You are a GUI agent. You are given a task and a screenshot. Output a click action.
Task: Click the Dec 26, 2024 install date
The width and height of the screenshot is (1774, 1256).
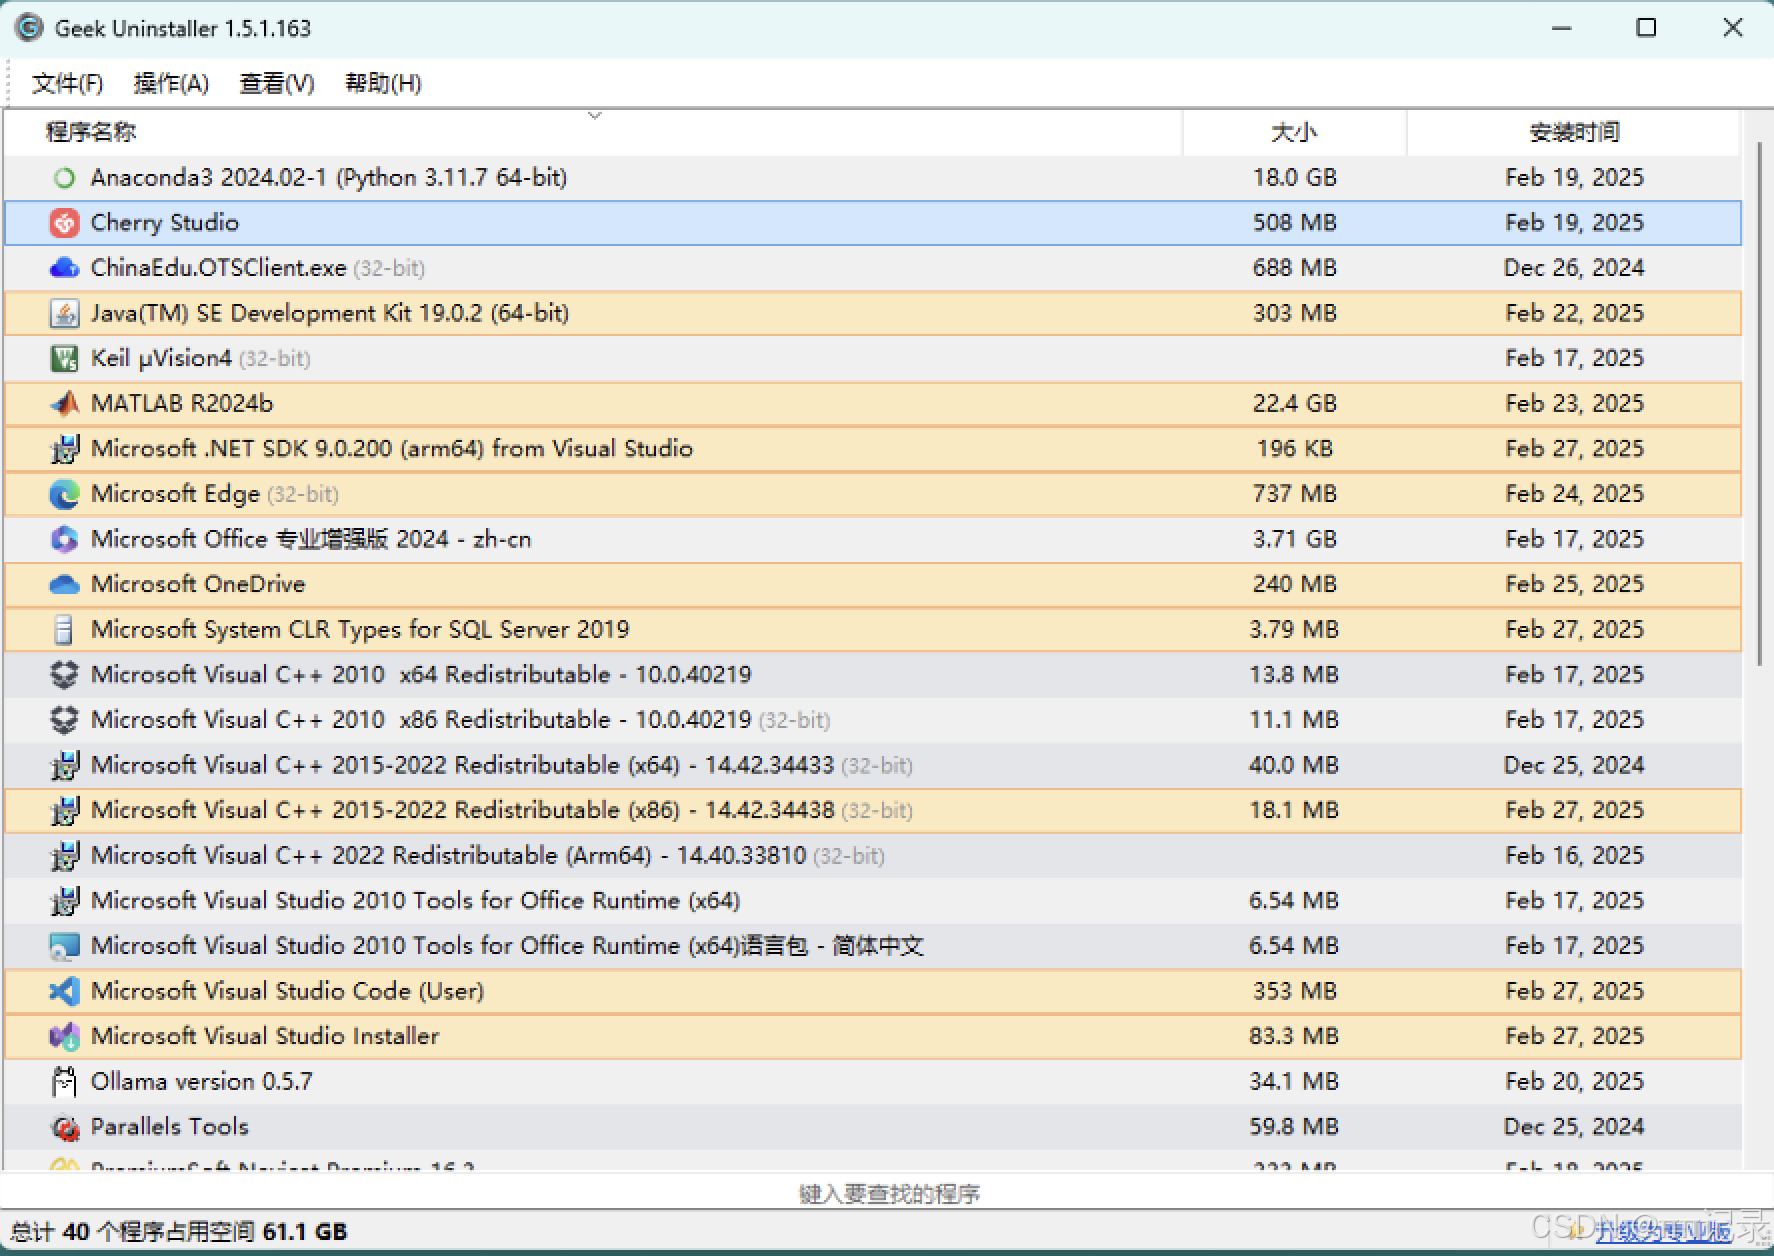[1574, 268]
